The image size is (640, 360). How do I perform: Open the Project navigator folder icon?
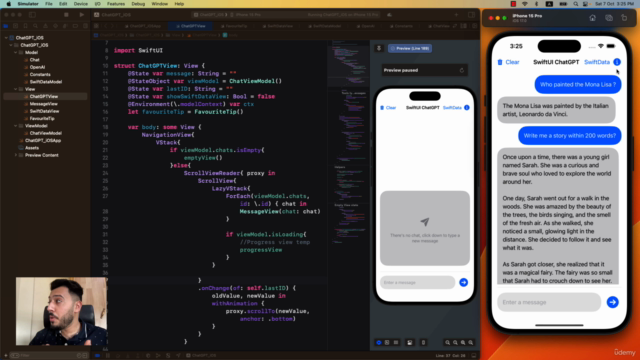[x=6, y=26]
